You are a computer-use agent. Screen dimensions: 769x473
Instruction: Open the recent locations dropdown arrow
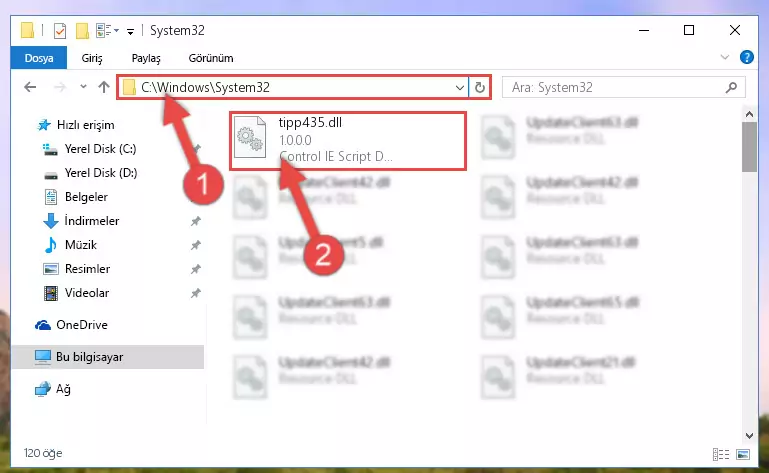pyautogui.click(x=83, y=87)
